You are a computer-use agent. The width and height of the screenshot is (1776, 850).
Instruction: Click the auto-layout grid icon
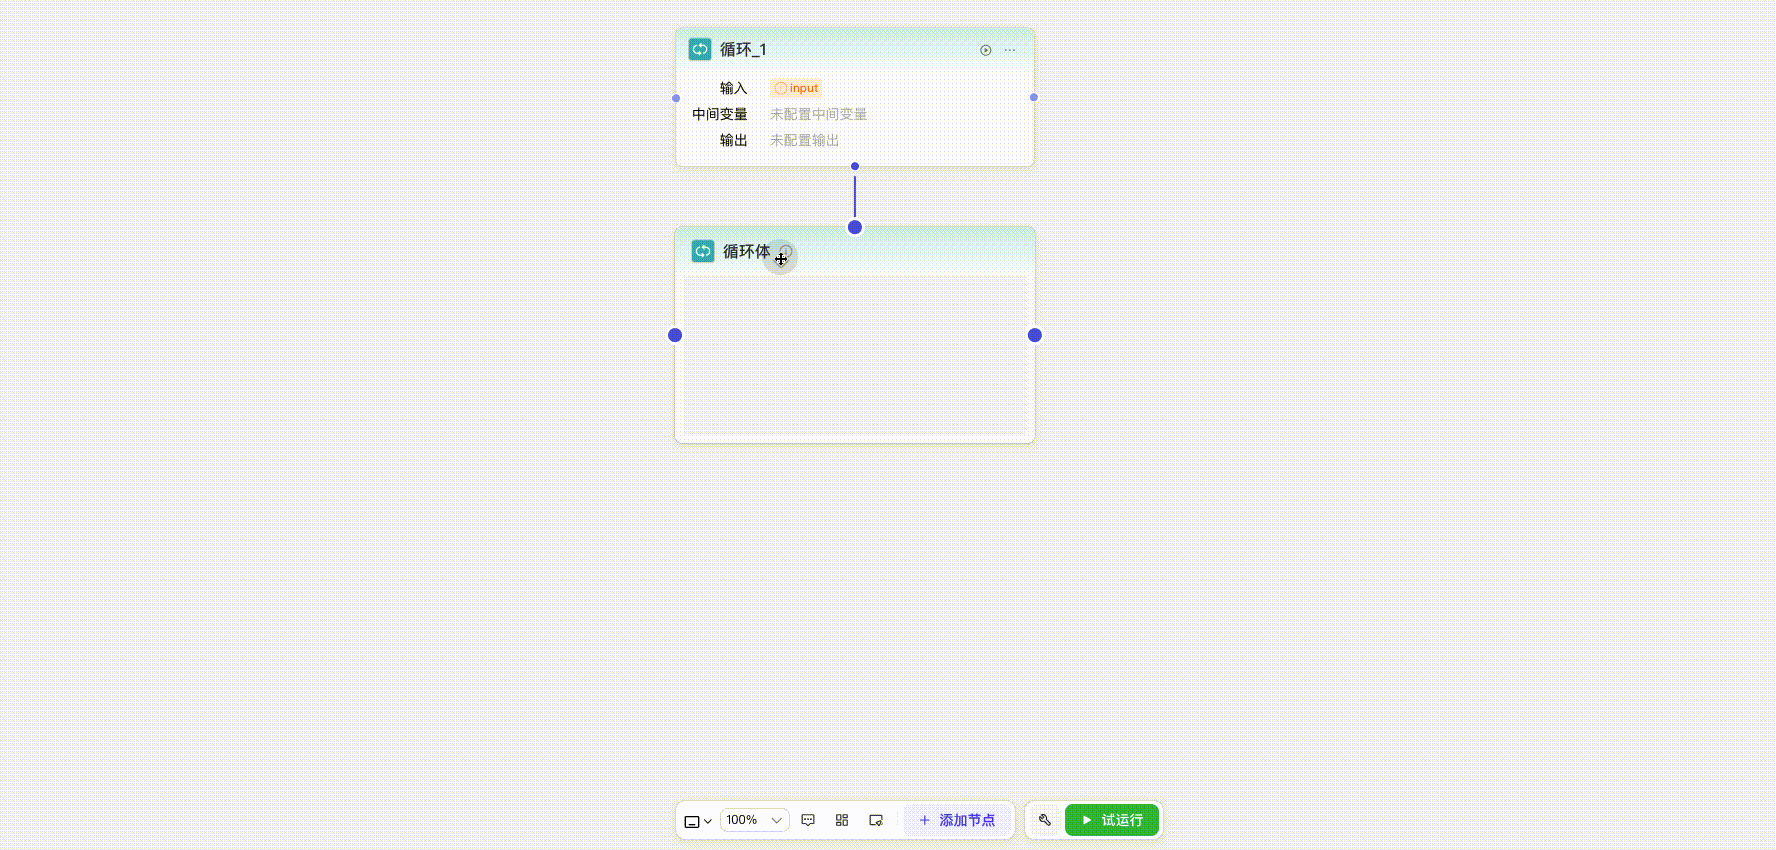[842, 820]
